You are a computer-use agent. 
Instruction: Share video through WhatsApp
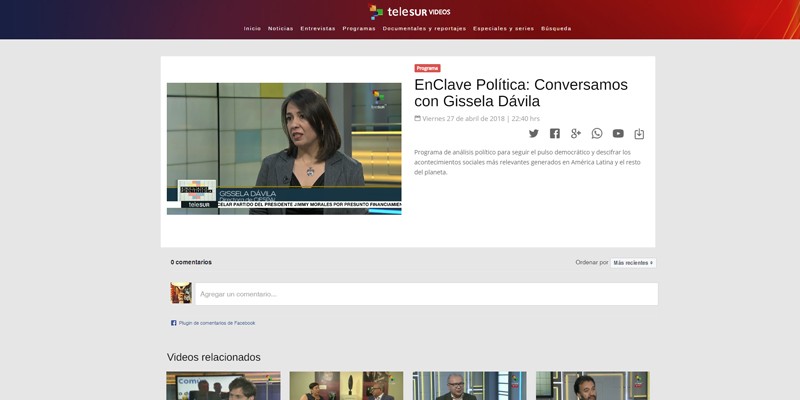[x=597, y=134]
